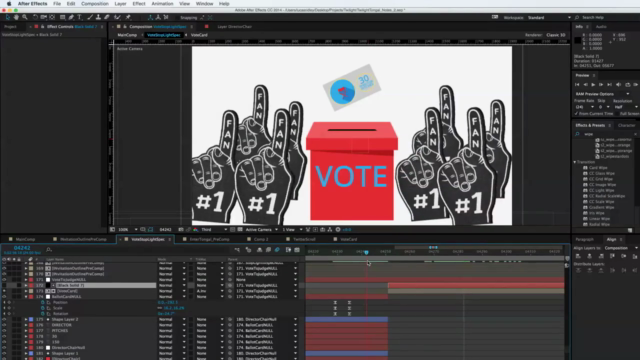Toggle Draft 3D in timeline header
The height and width of the screenshot is (360, 640).
tap(248, 249)
